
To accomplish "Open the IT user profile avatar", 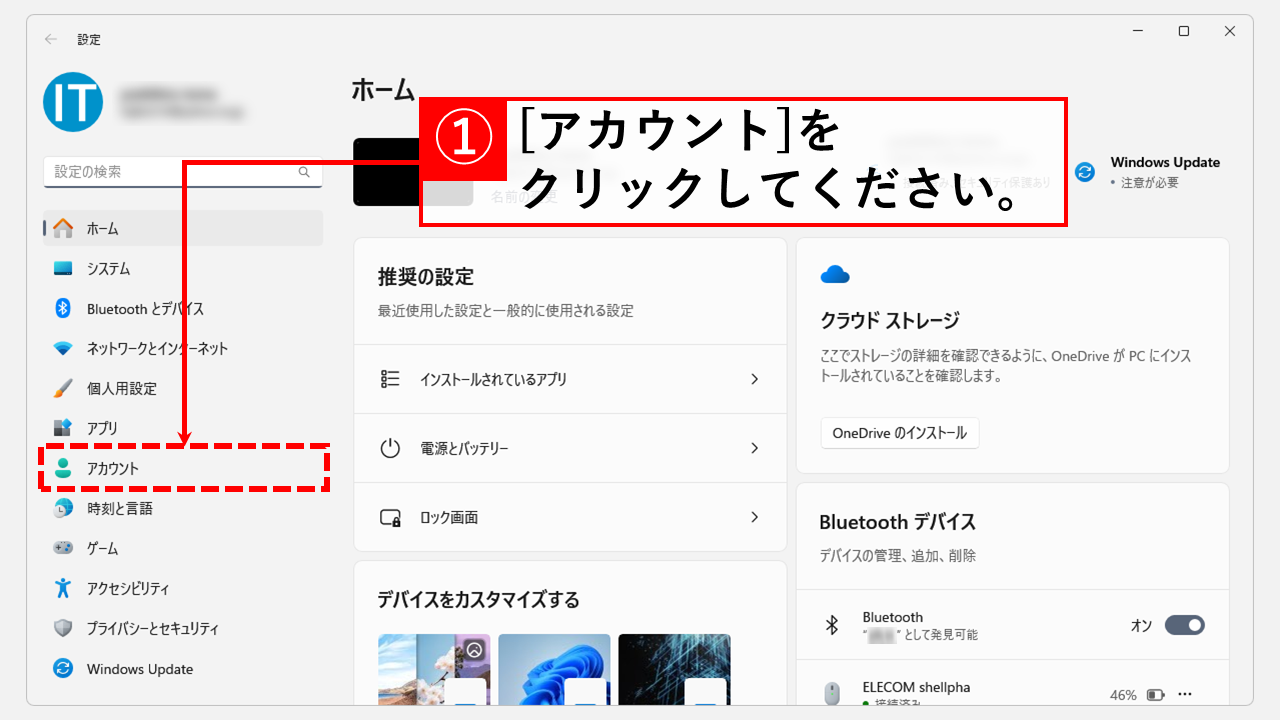I will [73, 101].
